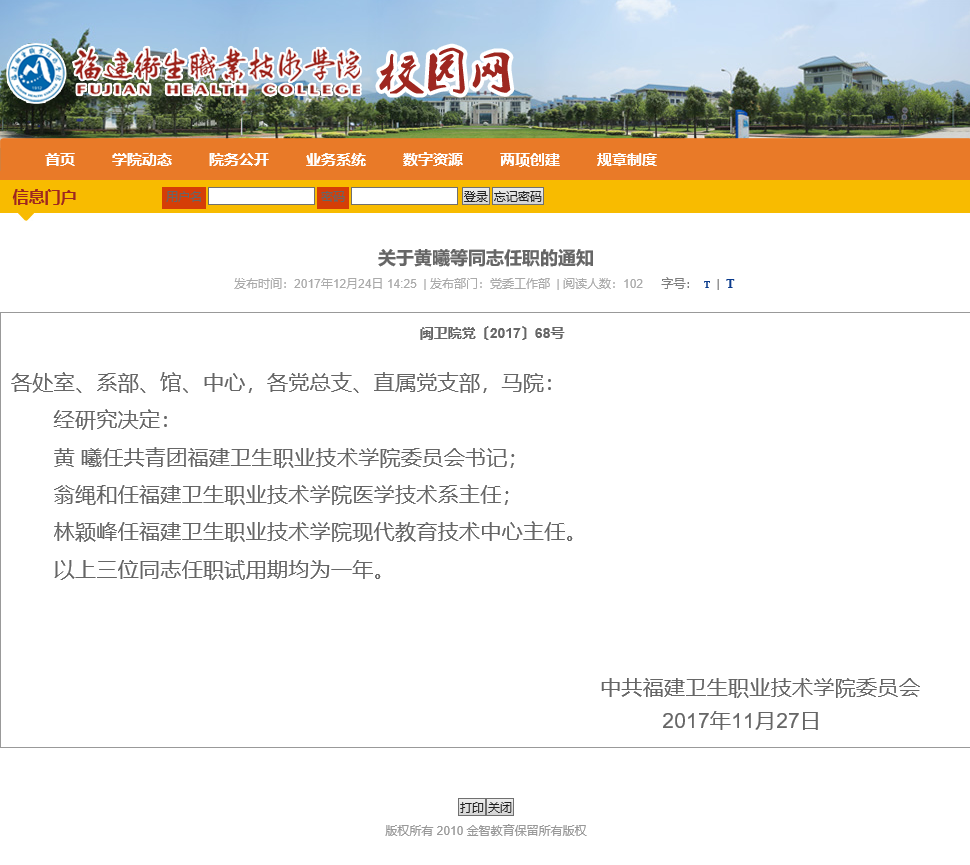Open the 两项创建 menu item
This screenshot has height=865, width=970.
[x=530, y=160]
